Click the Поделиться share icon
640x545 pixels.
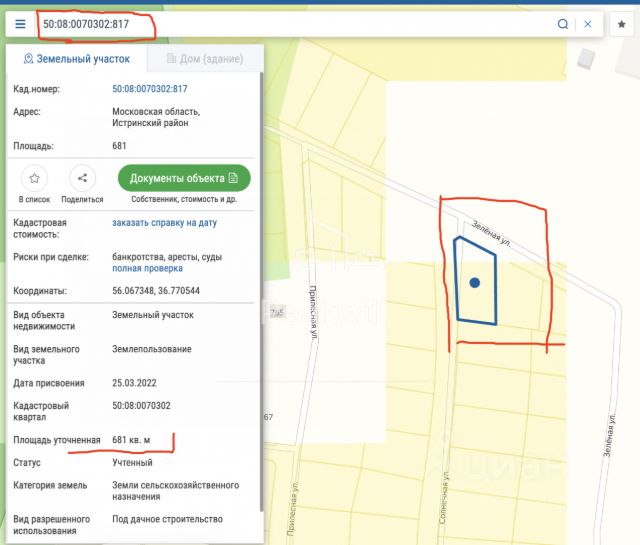click(82, 178)
